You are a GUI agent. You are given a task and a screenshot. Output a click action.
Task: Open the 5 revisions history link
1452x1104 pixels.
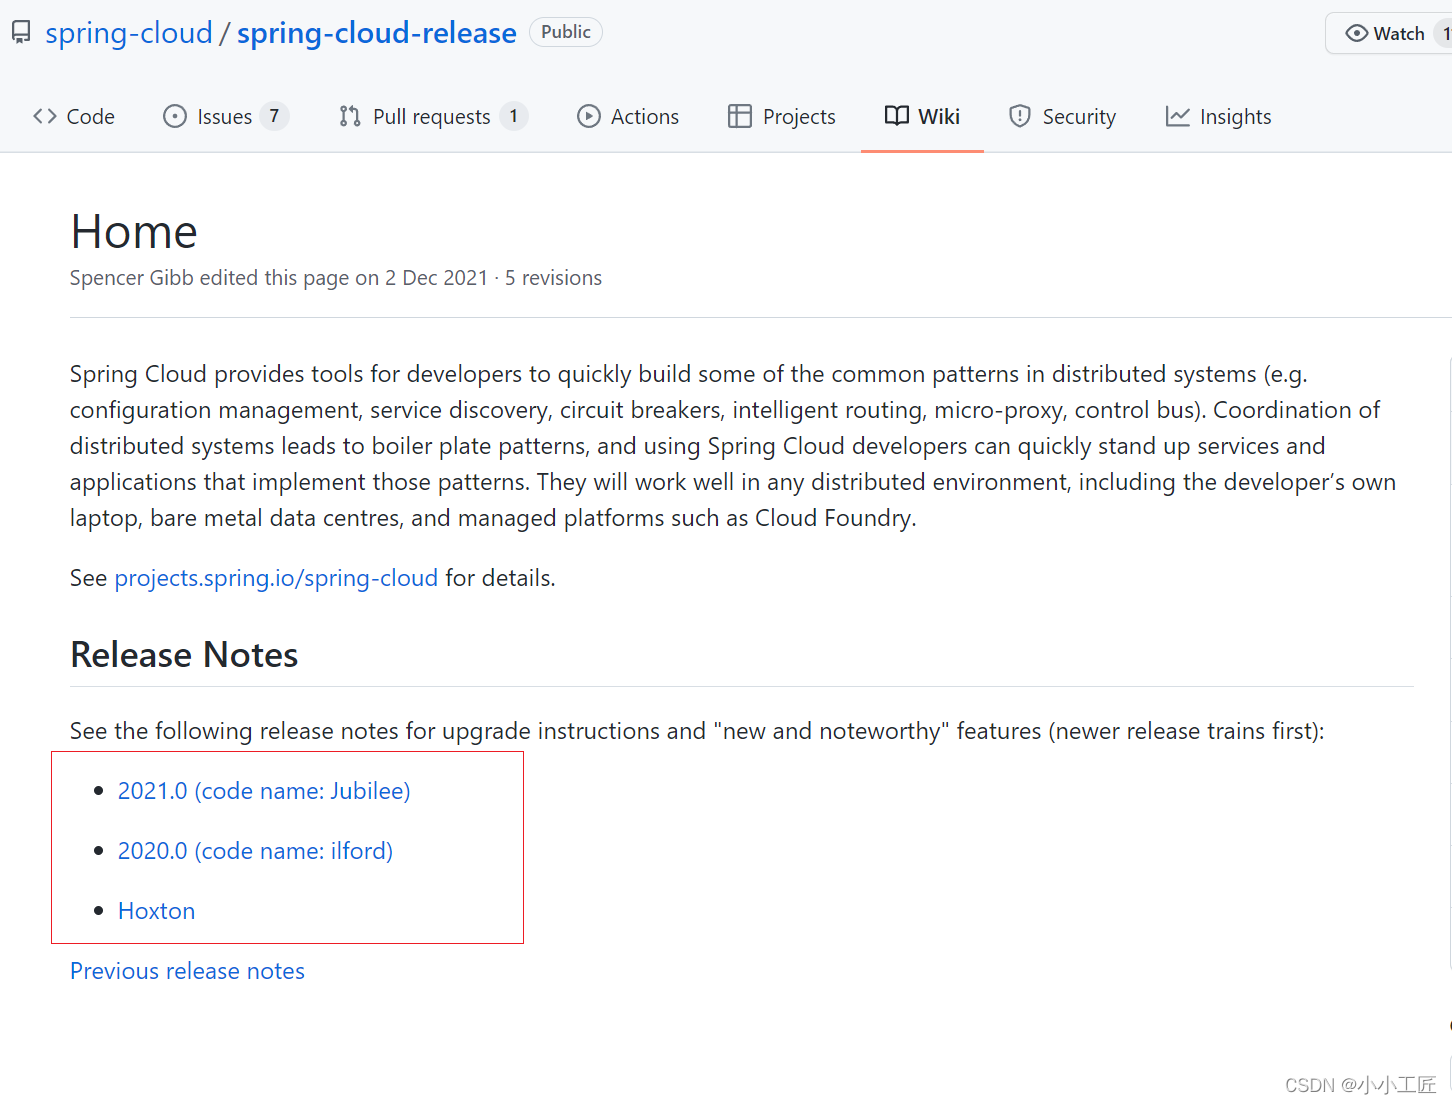click(553, 278)
